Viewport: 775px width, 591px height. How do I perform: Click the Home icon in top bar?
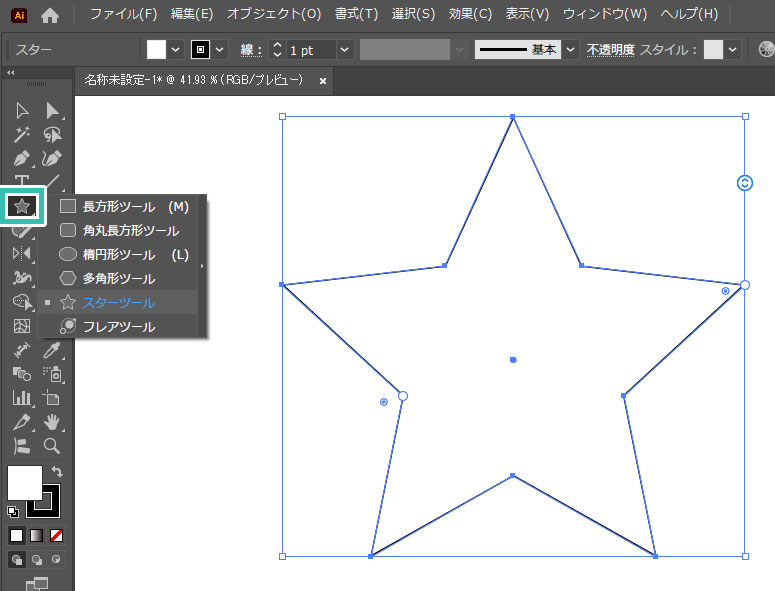coord(49,14)
